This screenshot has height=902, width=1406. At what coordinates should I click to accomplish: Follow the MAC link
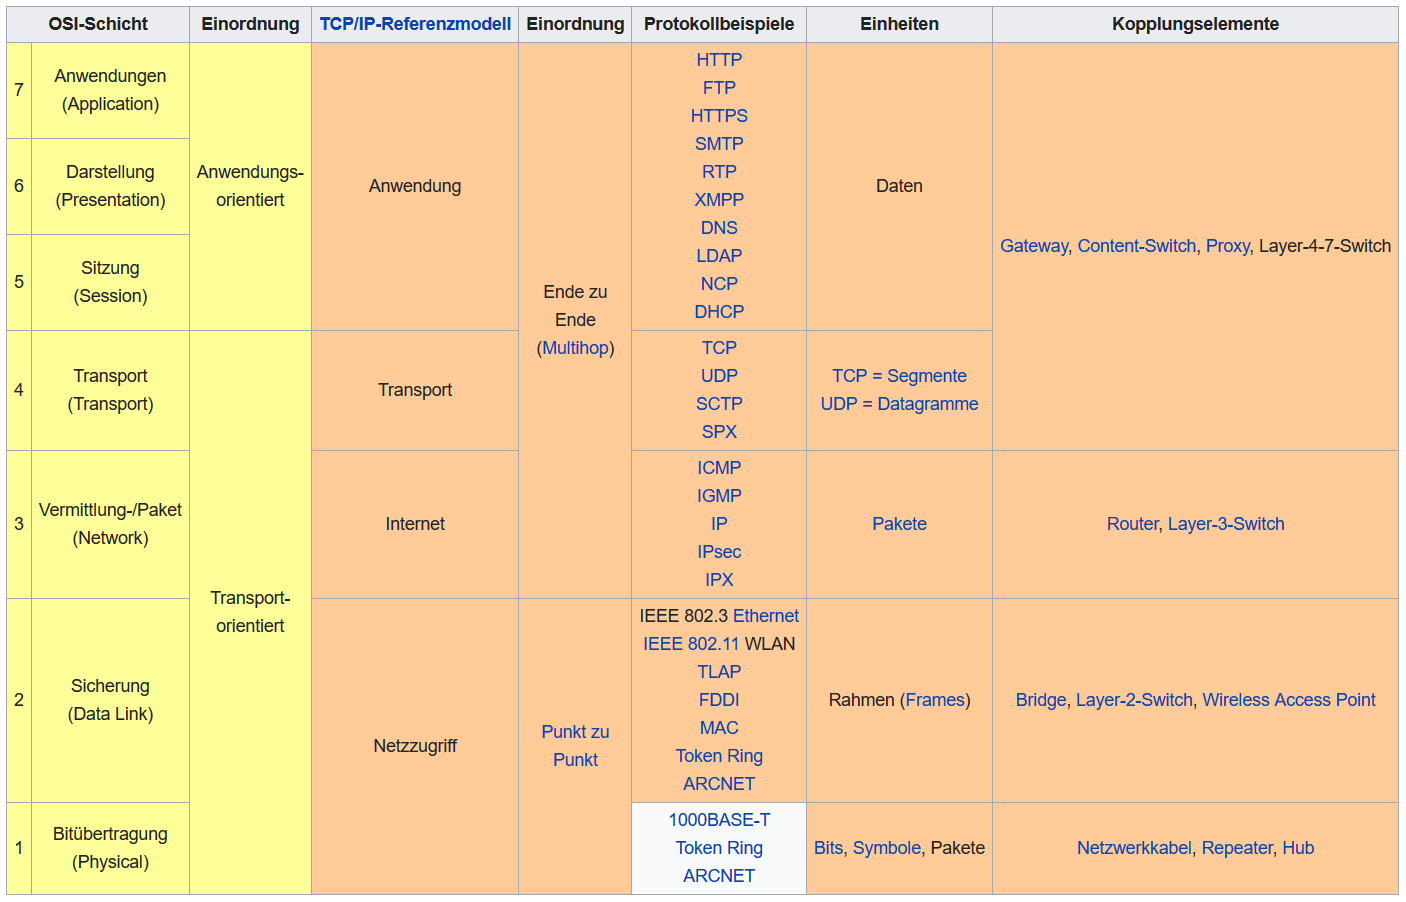(719, 728)
